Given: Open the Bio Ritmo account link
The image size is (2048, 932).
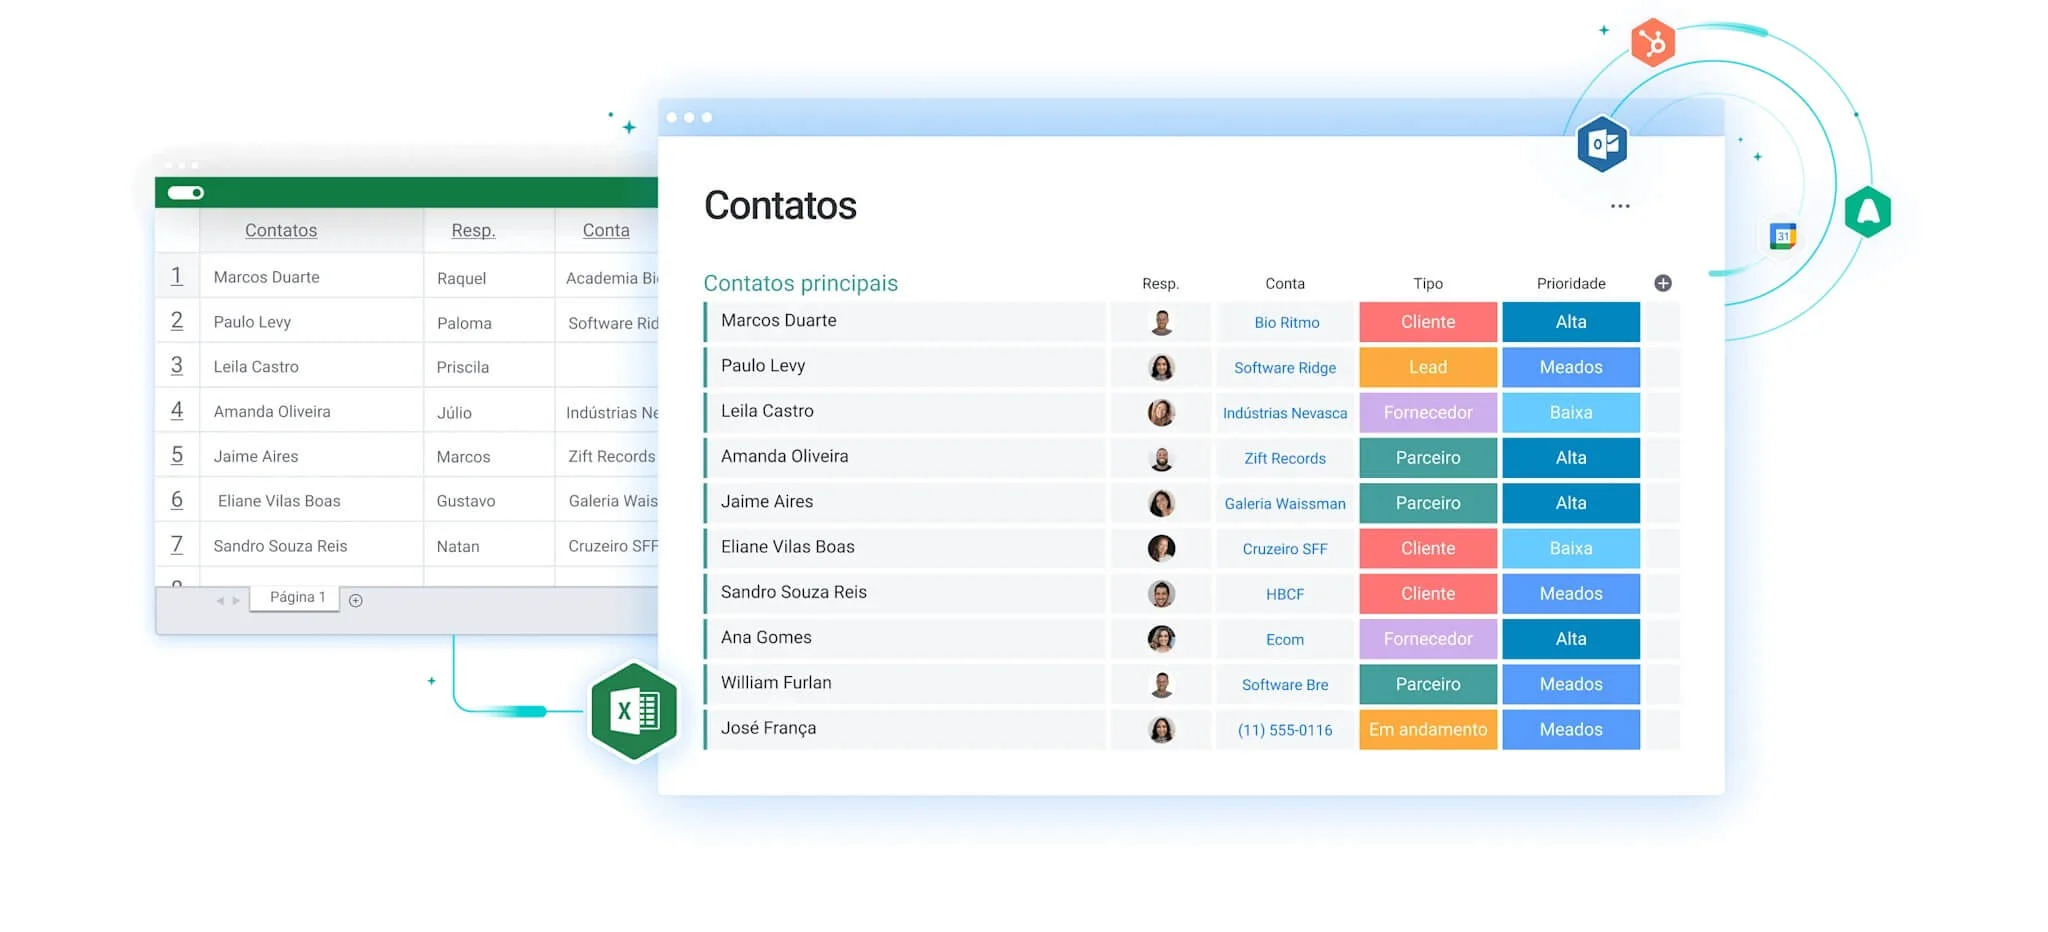Looking at the screenshot, I should (1285, 322).
